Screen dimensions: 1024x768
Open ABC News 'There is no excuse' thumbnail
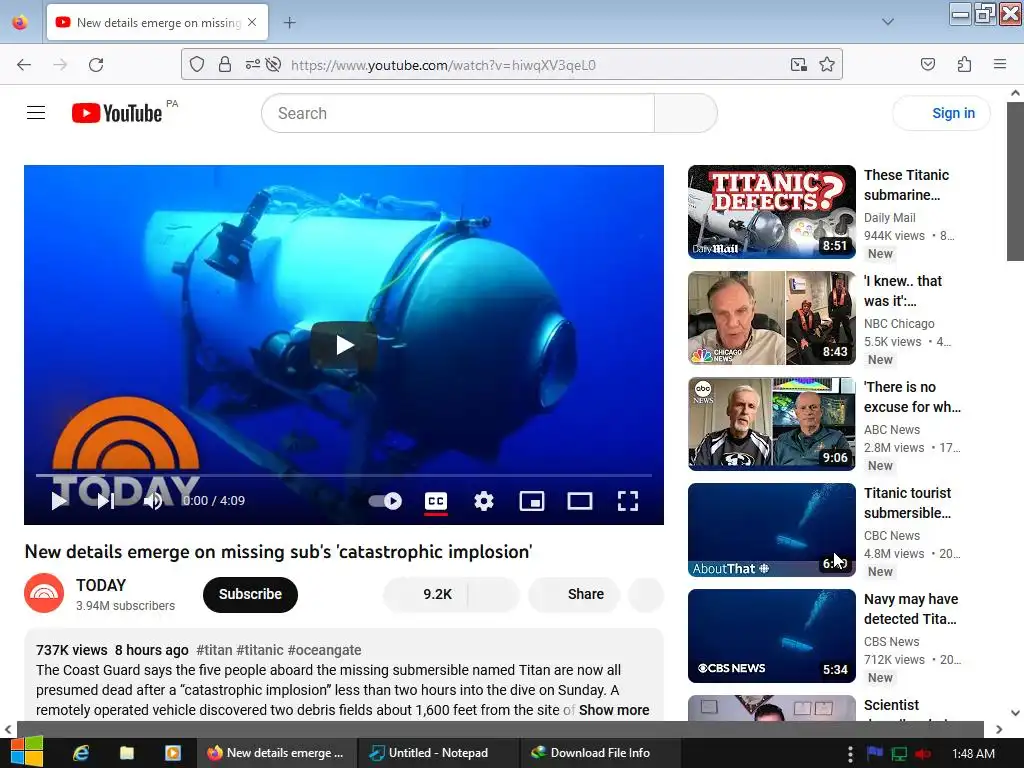click(771, 424)
